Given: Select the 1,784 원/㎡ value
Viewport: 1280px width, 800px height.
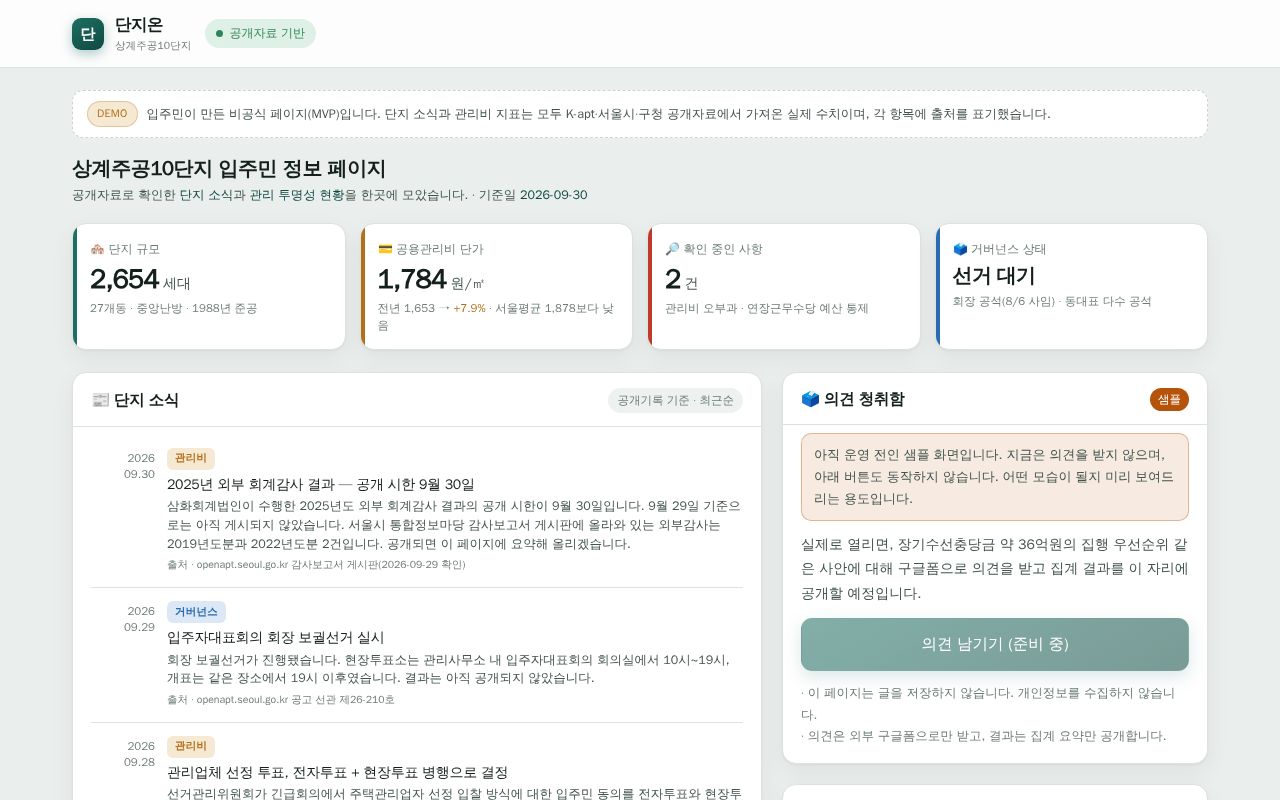Looking at the screenshot, I should point(430,279).
